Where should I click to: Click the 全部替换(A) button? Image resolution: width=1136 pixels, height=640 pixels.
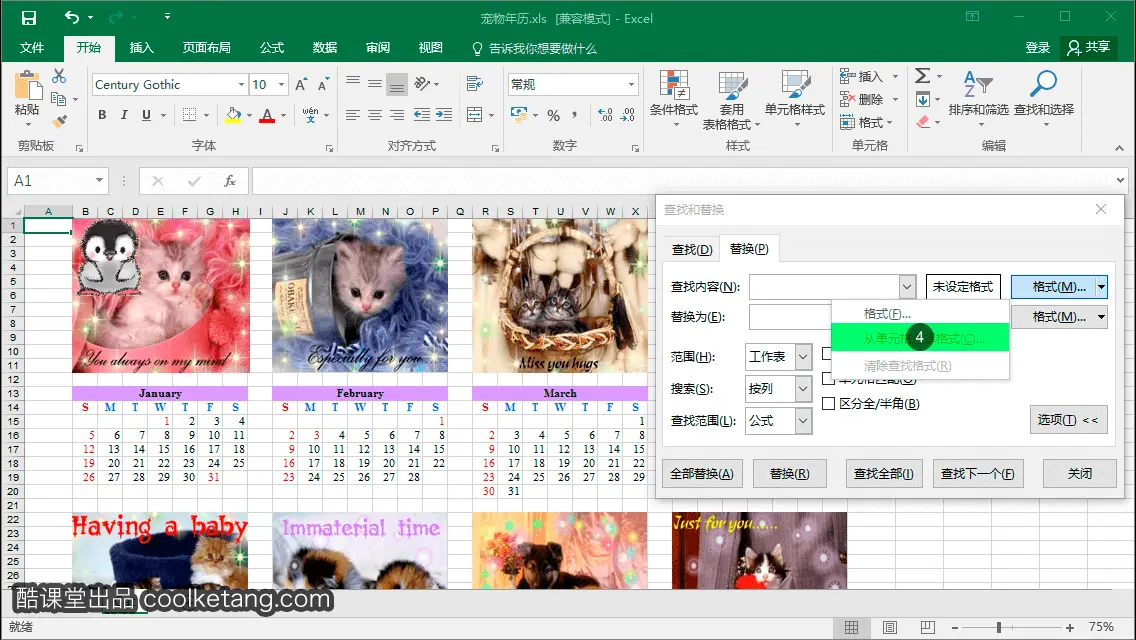pyautogui.click(x=702, y=473)
